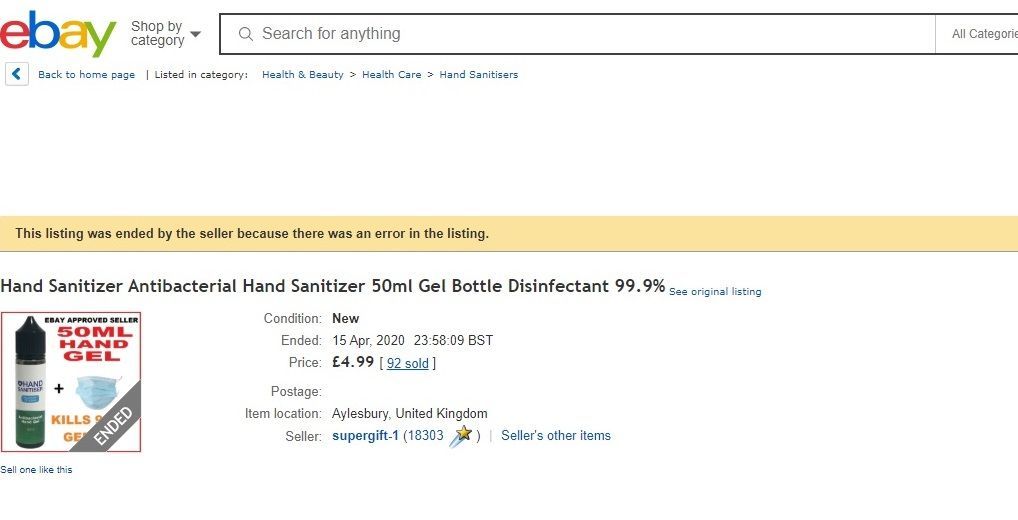Open Health & Beauty breadcrumb
The image size is (1018, 520).
pyautogui.click(x=303, y=75)
